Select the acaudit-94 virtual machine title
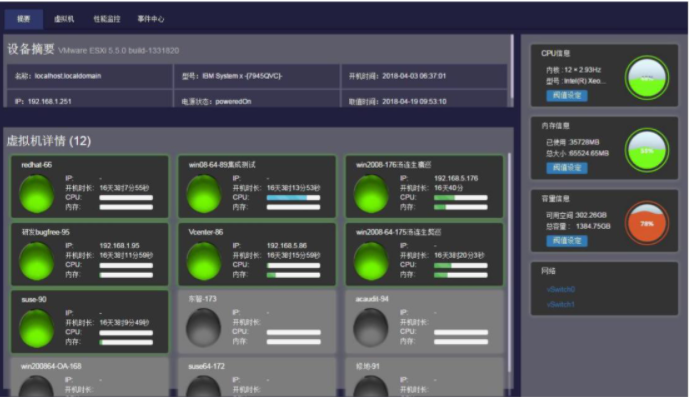This screenshot has height=397, width=689. click(372, 299)
